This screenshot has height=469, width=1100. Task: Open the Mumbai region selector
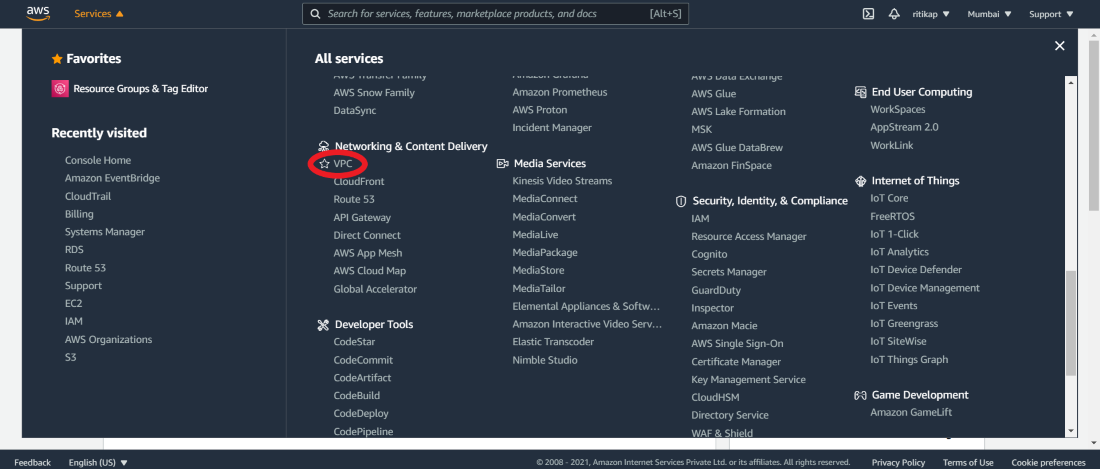pyautogui.click(x=989, y=14)
